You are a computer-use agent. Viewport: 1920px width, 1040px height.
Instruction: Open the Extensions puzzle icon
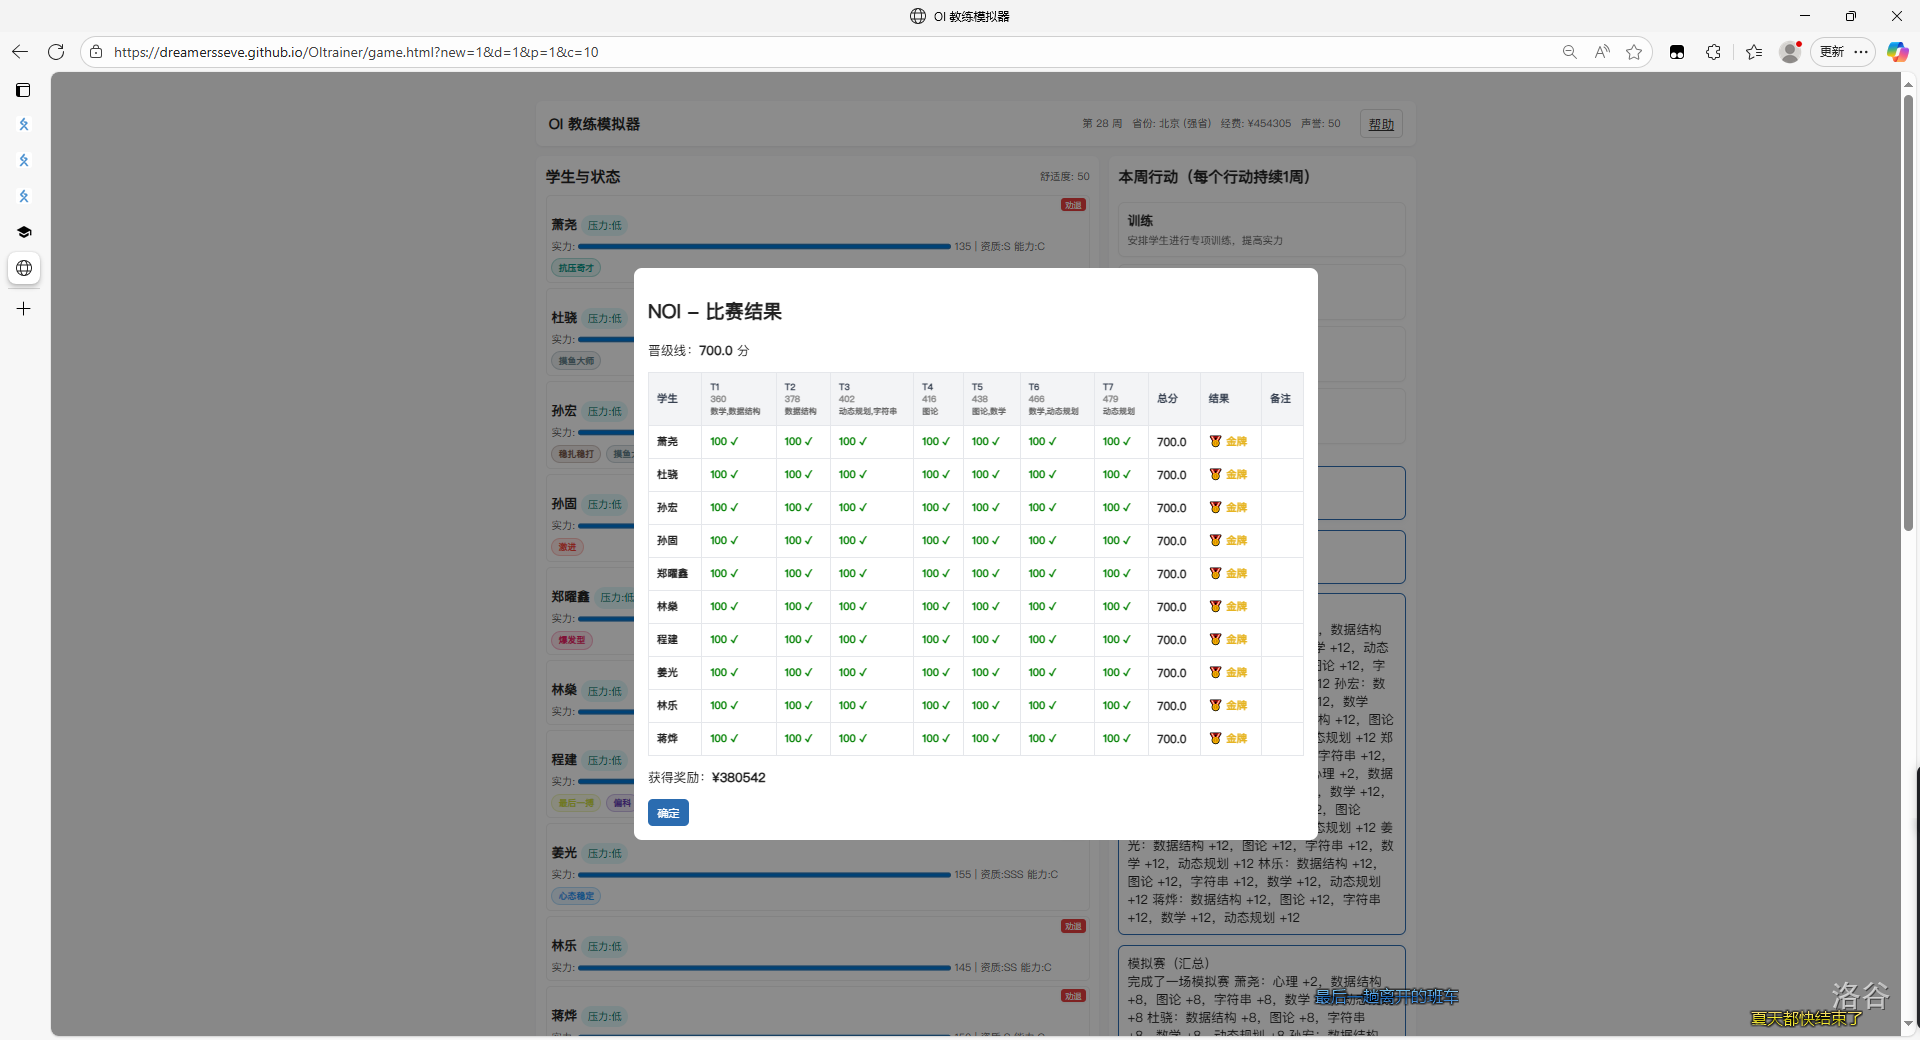[x=1713, y=52]
